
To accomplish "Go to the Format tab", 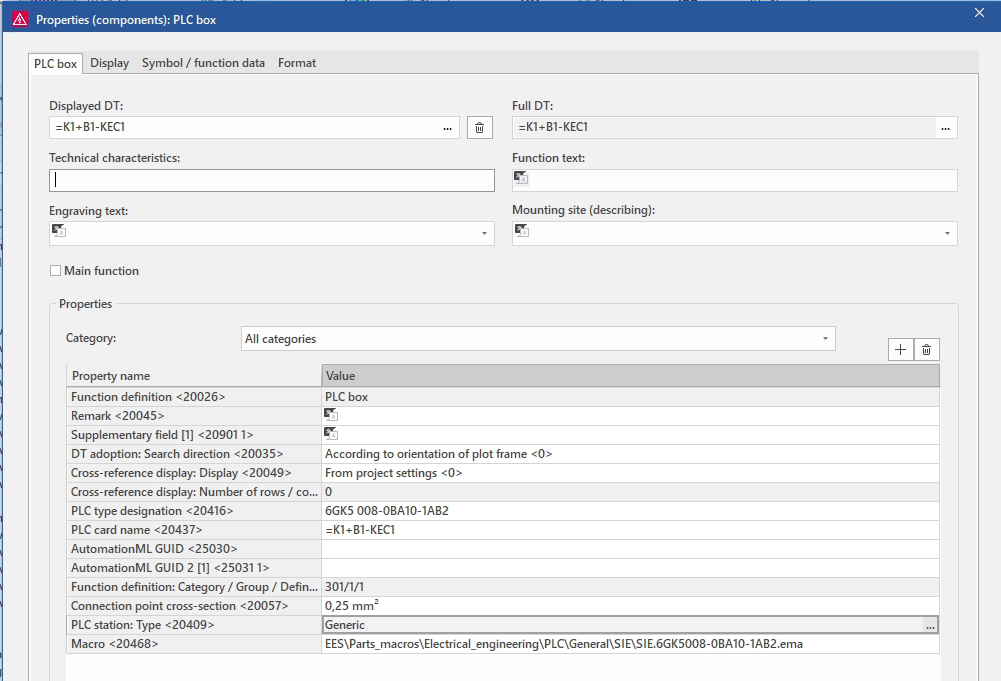I will 297,63.
